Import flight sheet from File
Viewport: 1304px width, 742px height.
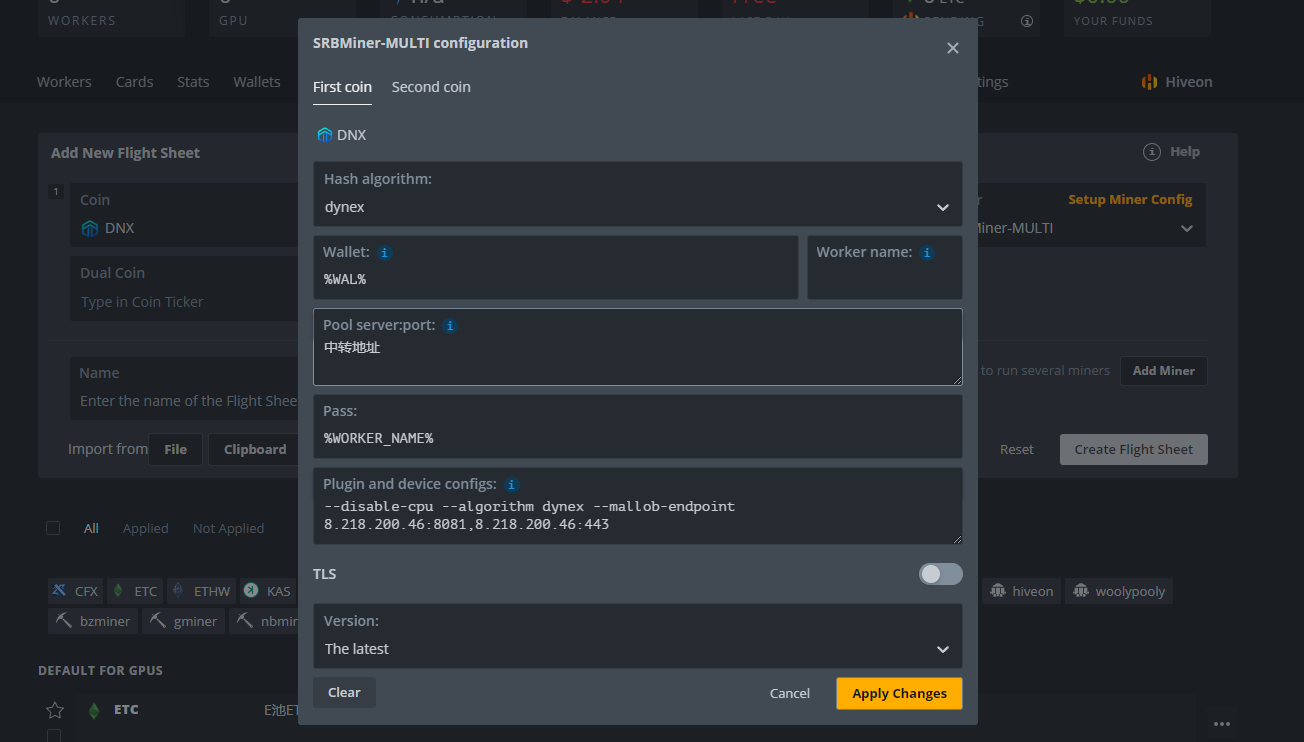(x=175, y=449)
